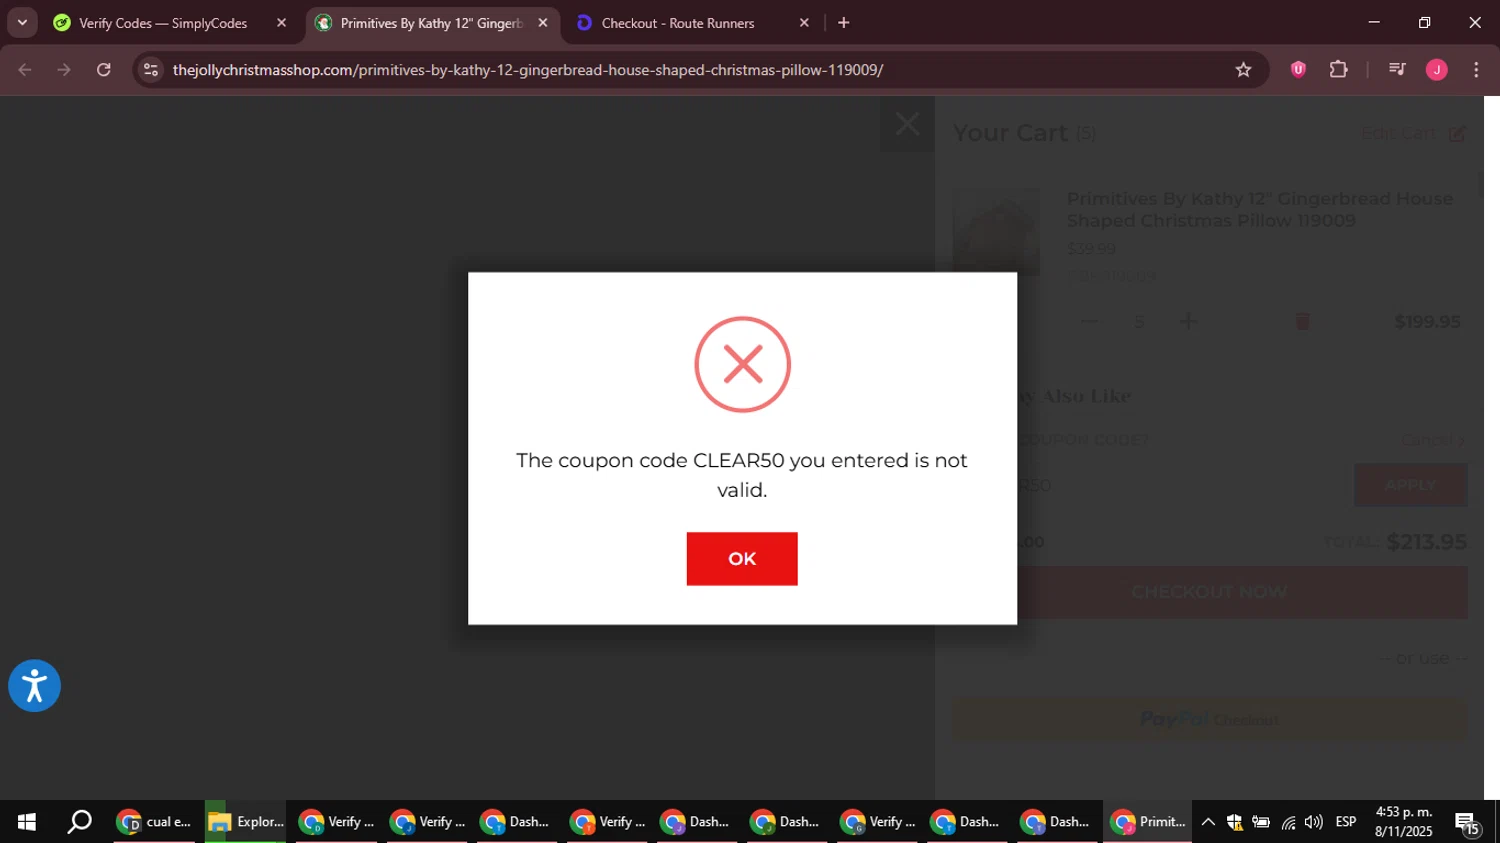View site information icon in address bar
This screenshot has width=1500, height=843.
coord(151,70)
